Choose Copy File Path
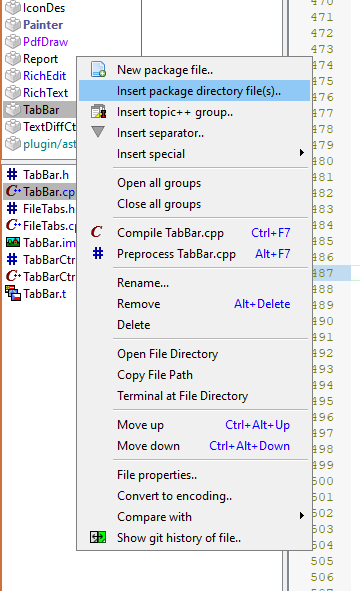This screenshot has width=360, height=591. 194,375
